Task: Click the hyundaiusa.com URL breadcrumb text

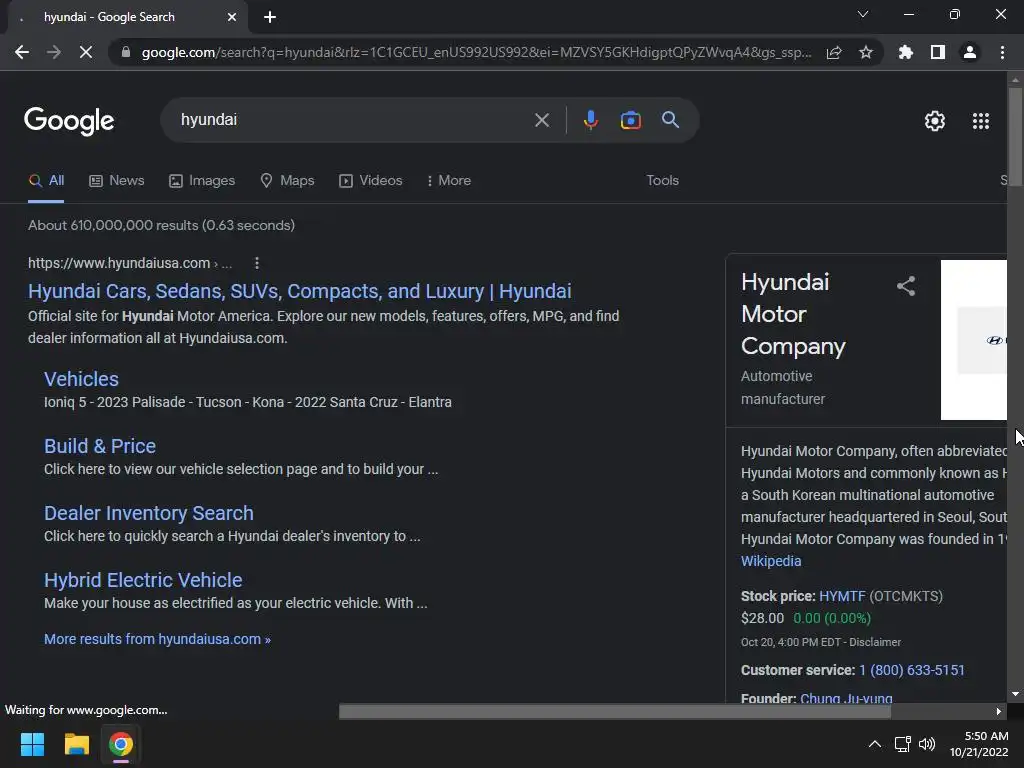Action: [x=130, y=263]
